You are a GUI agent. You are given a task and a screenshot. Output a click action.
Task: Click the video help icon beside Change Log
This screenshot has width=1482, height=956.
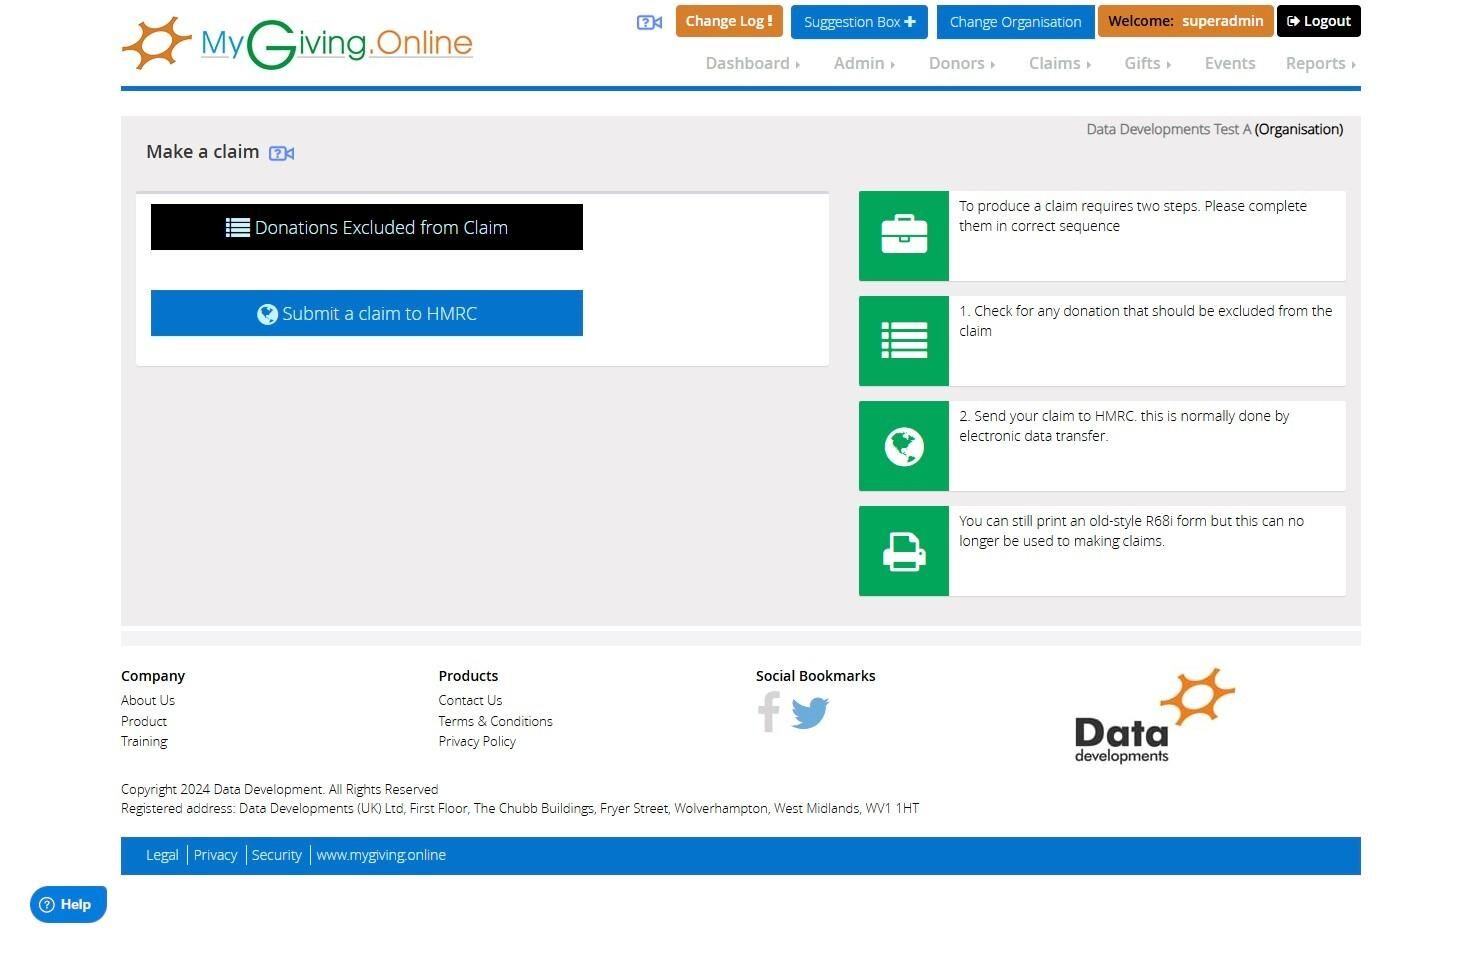pyautogui.click(x=649, y=22)
